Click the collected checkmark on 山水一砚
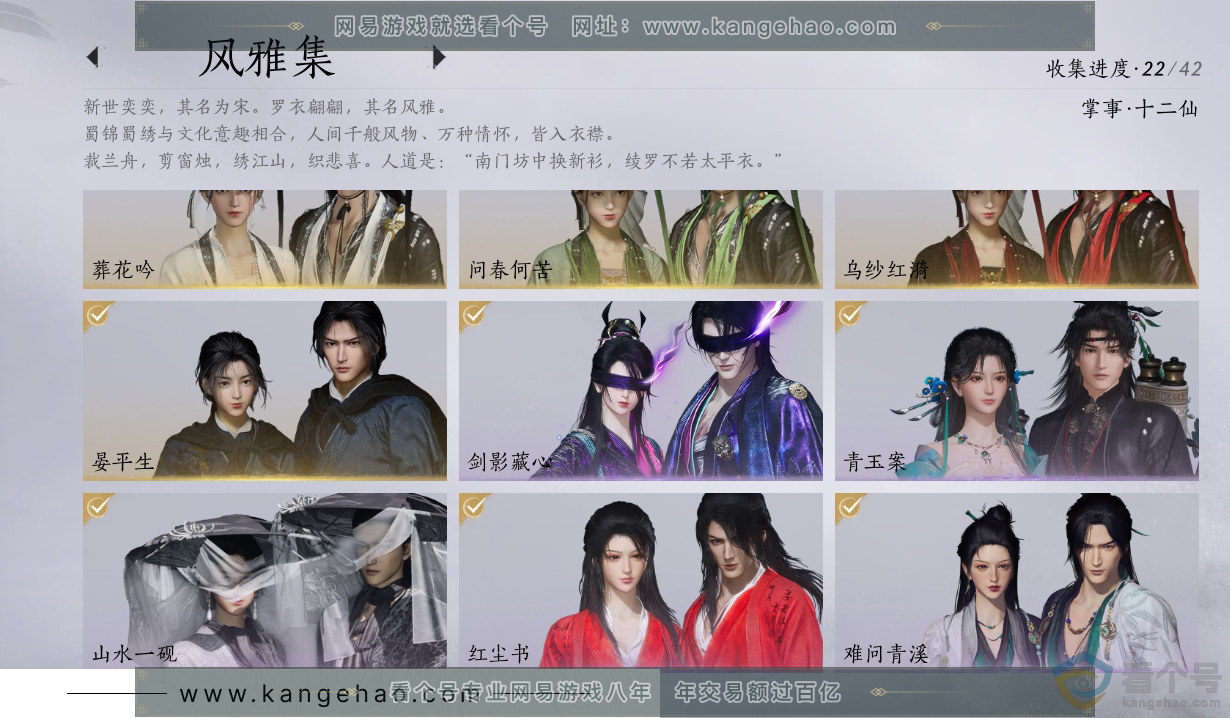1230x718 pixels. [x=98, y=507]
